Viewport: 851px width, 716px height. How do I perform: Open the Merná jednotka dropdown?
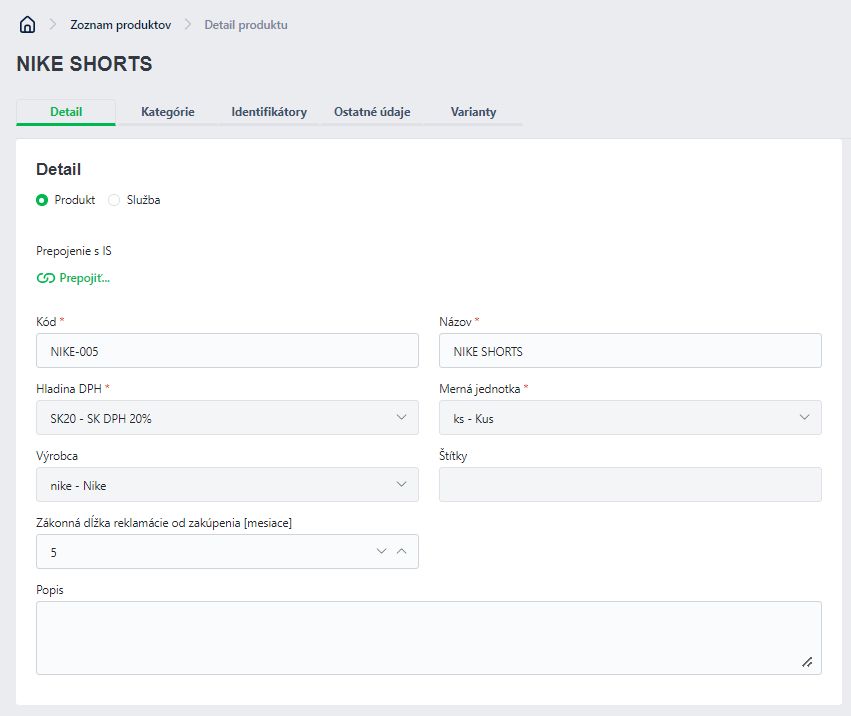pyautogui.click(x=630, y=417)
